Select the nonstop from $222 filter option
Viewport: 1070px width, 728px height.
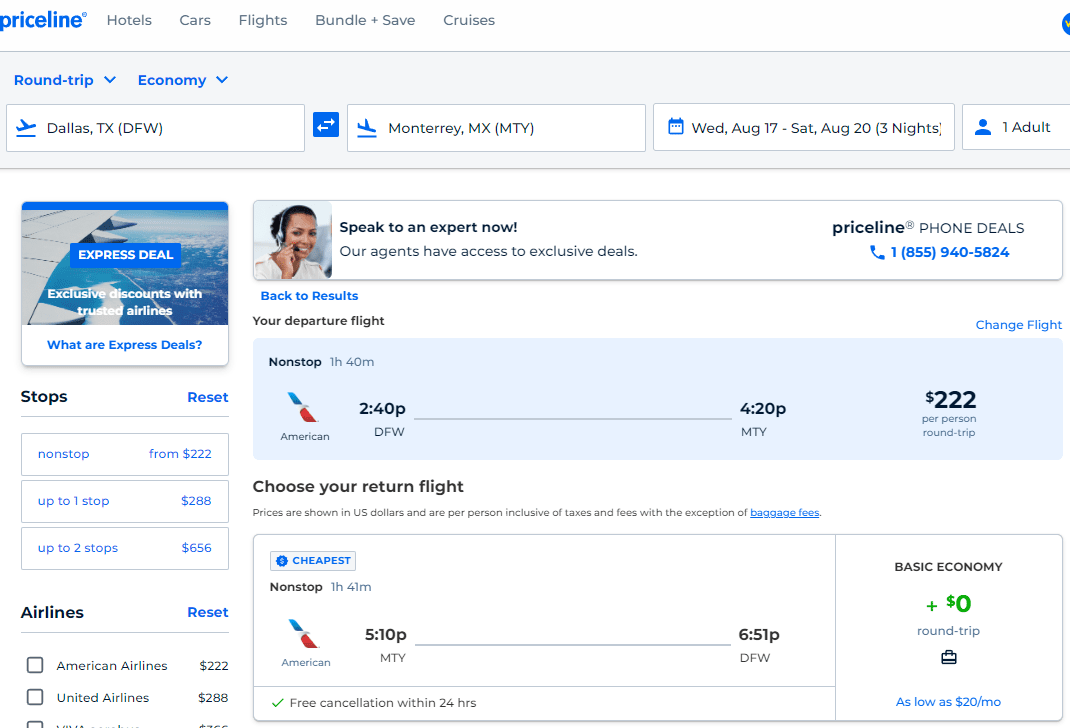124,453
